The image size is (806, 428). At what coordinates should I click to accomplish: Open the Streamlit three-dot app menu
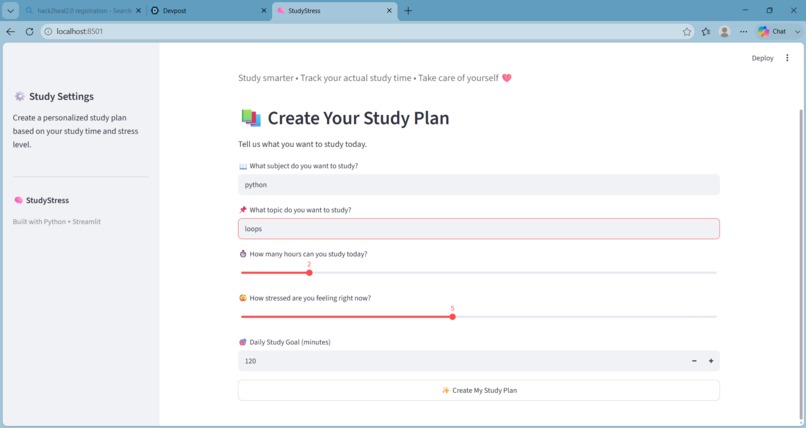click(x=787, y=58)
